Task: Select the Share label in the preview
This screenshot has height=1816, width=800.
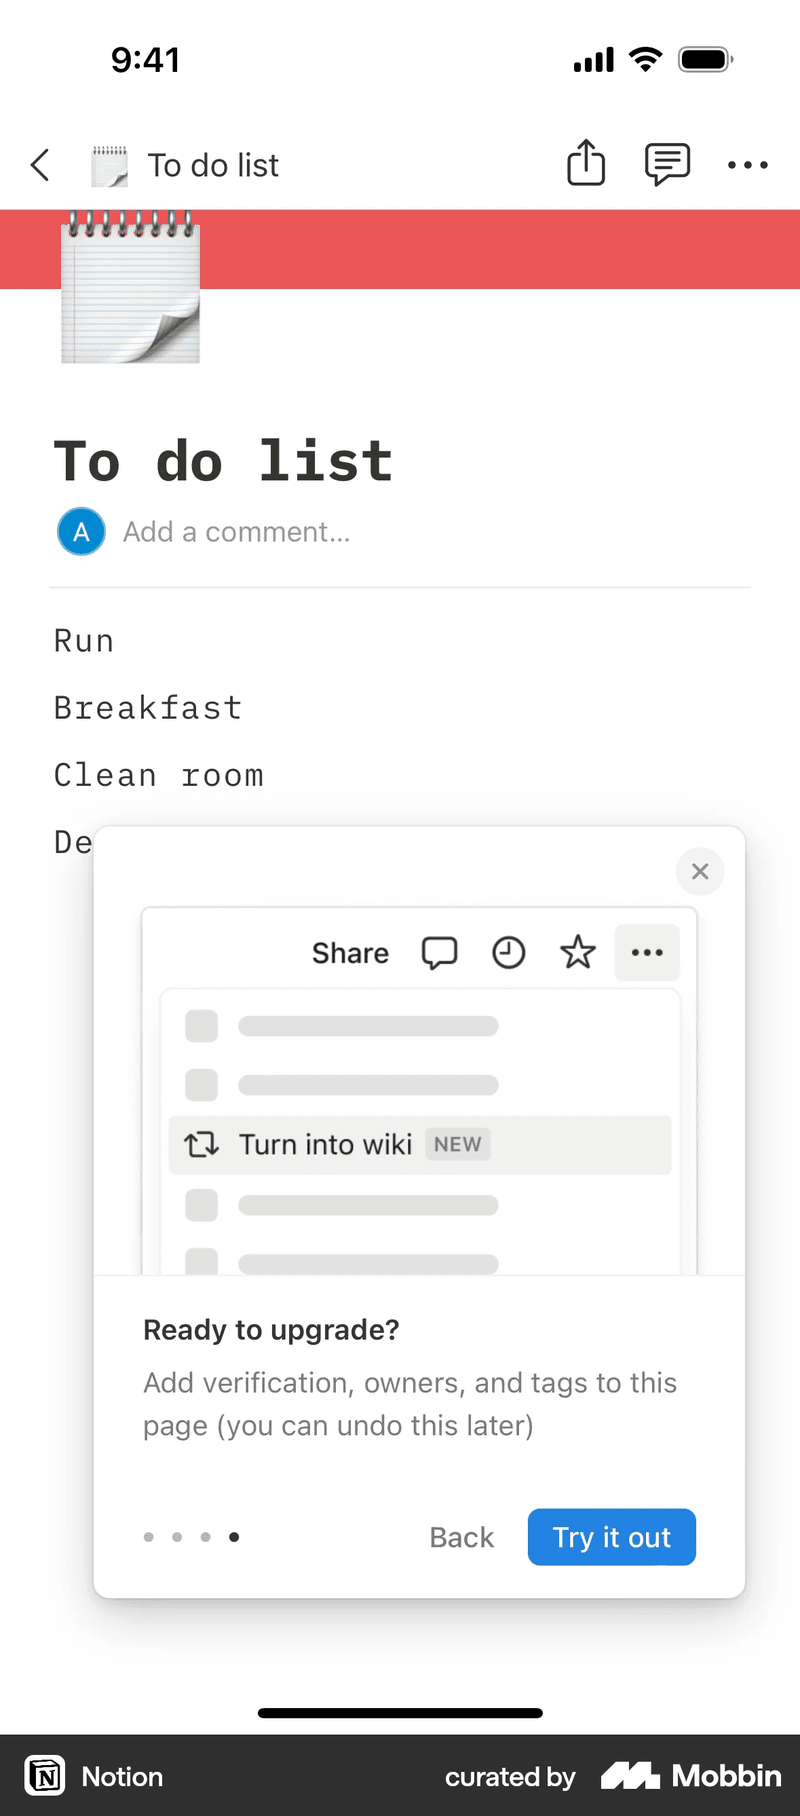Action: 349,952
